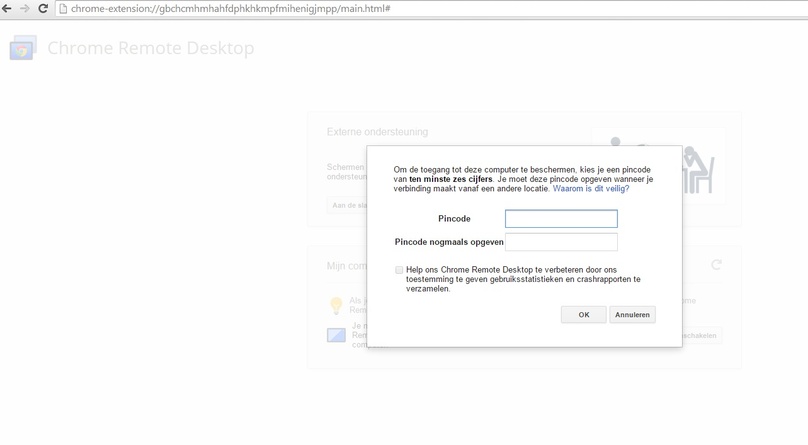808x445 pixels.
Task: Click the lightbulb tip icon behind the dialog
Action: 336,305
